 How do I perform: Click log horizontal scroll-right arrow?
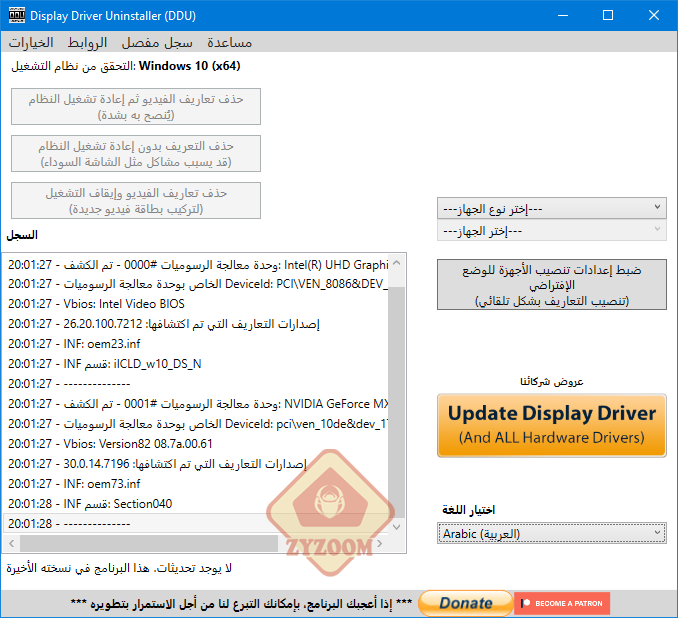pos(379,543)
